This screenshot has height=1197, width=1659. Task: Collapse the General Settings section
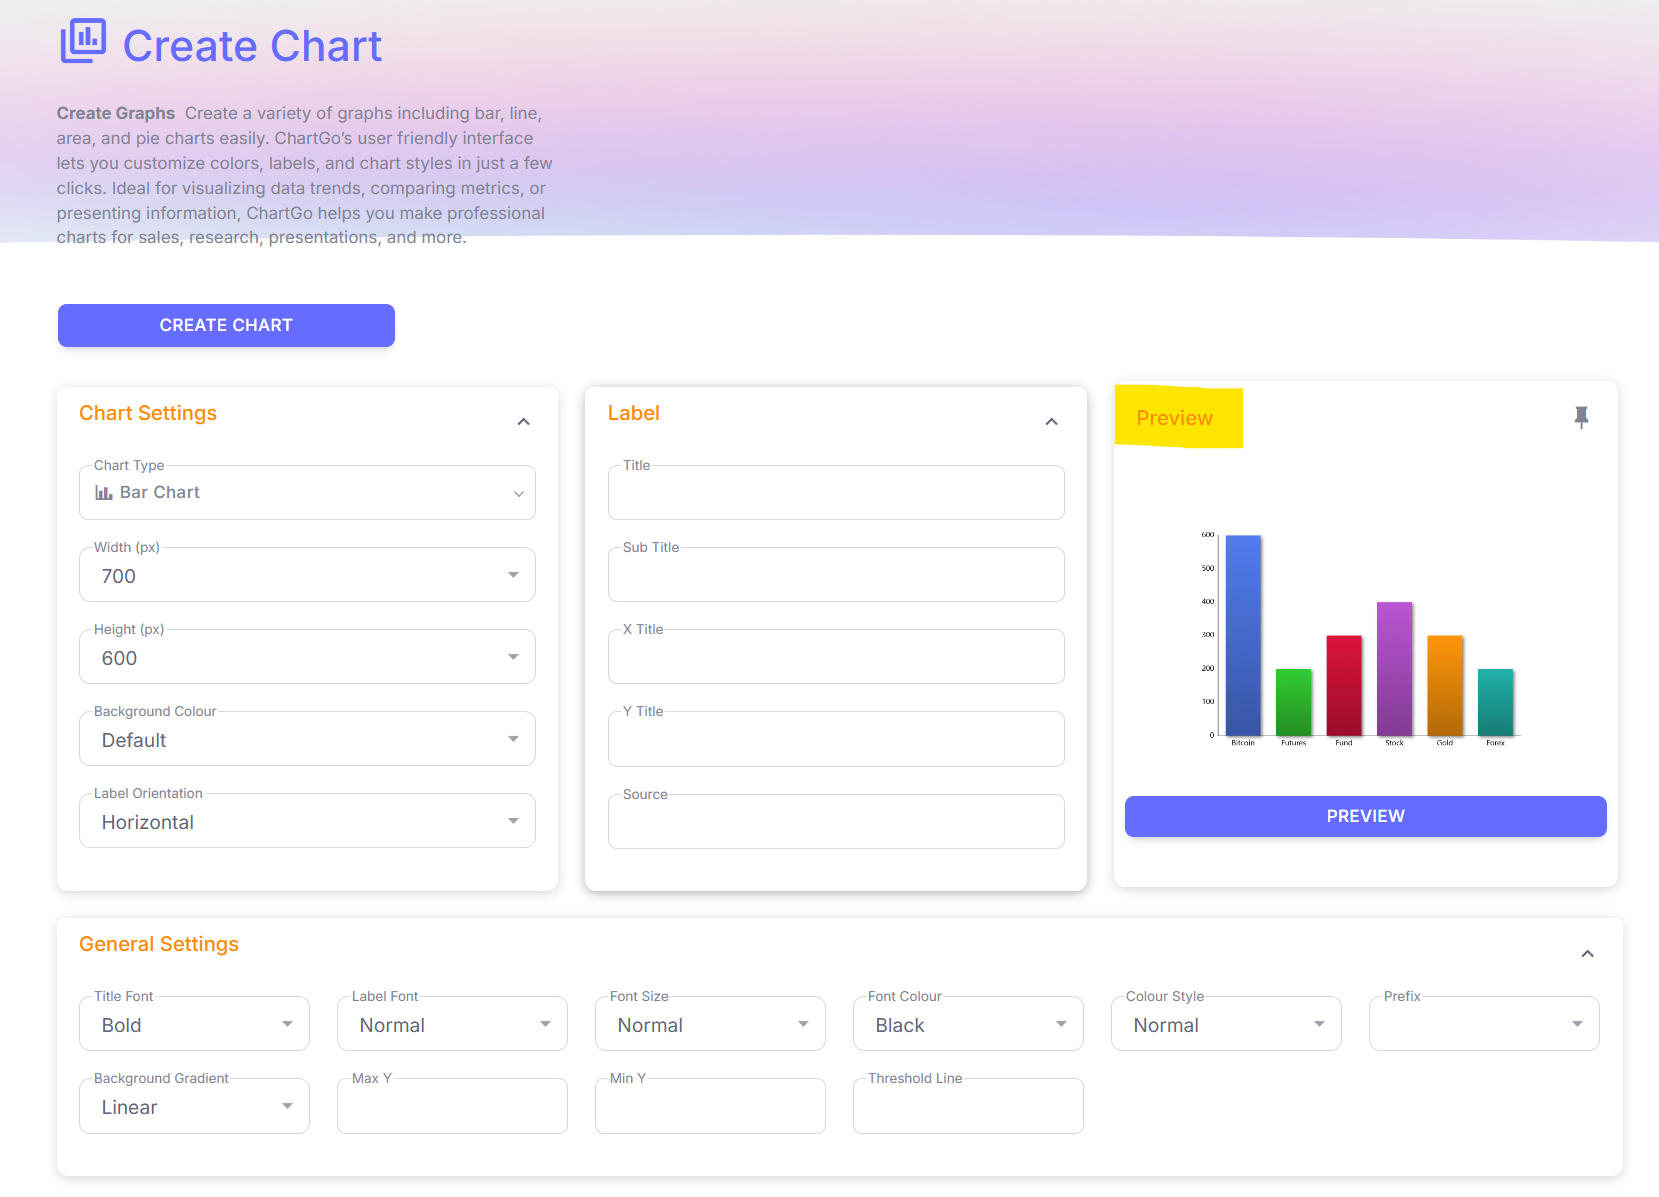[1587, 954]
